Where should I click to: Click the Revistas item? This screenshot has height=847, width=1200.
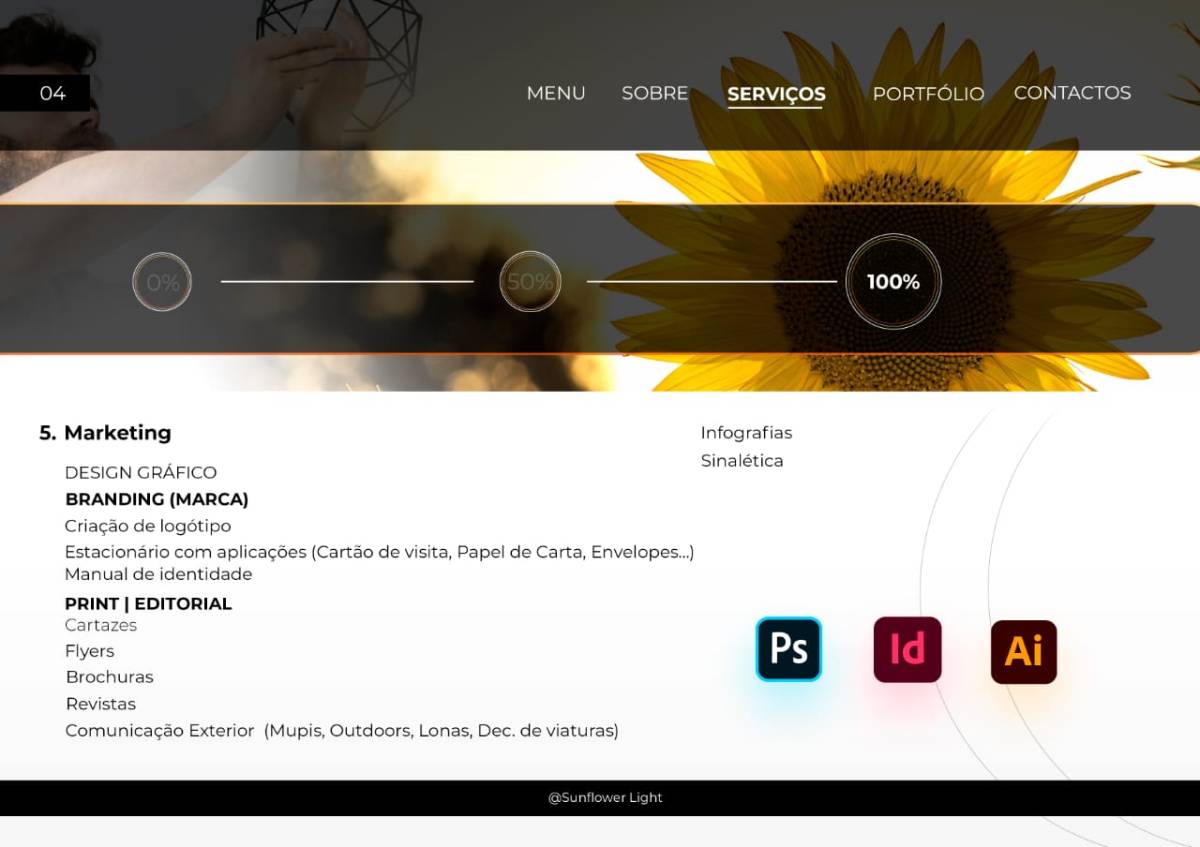point(101,704)
